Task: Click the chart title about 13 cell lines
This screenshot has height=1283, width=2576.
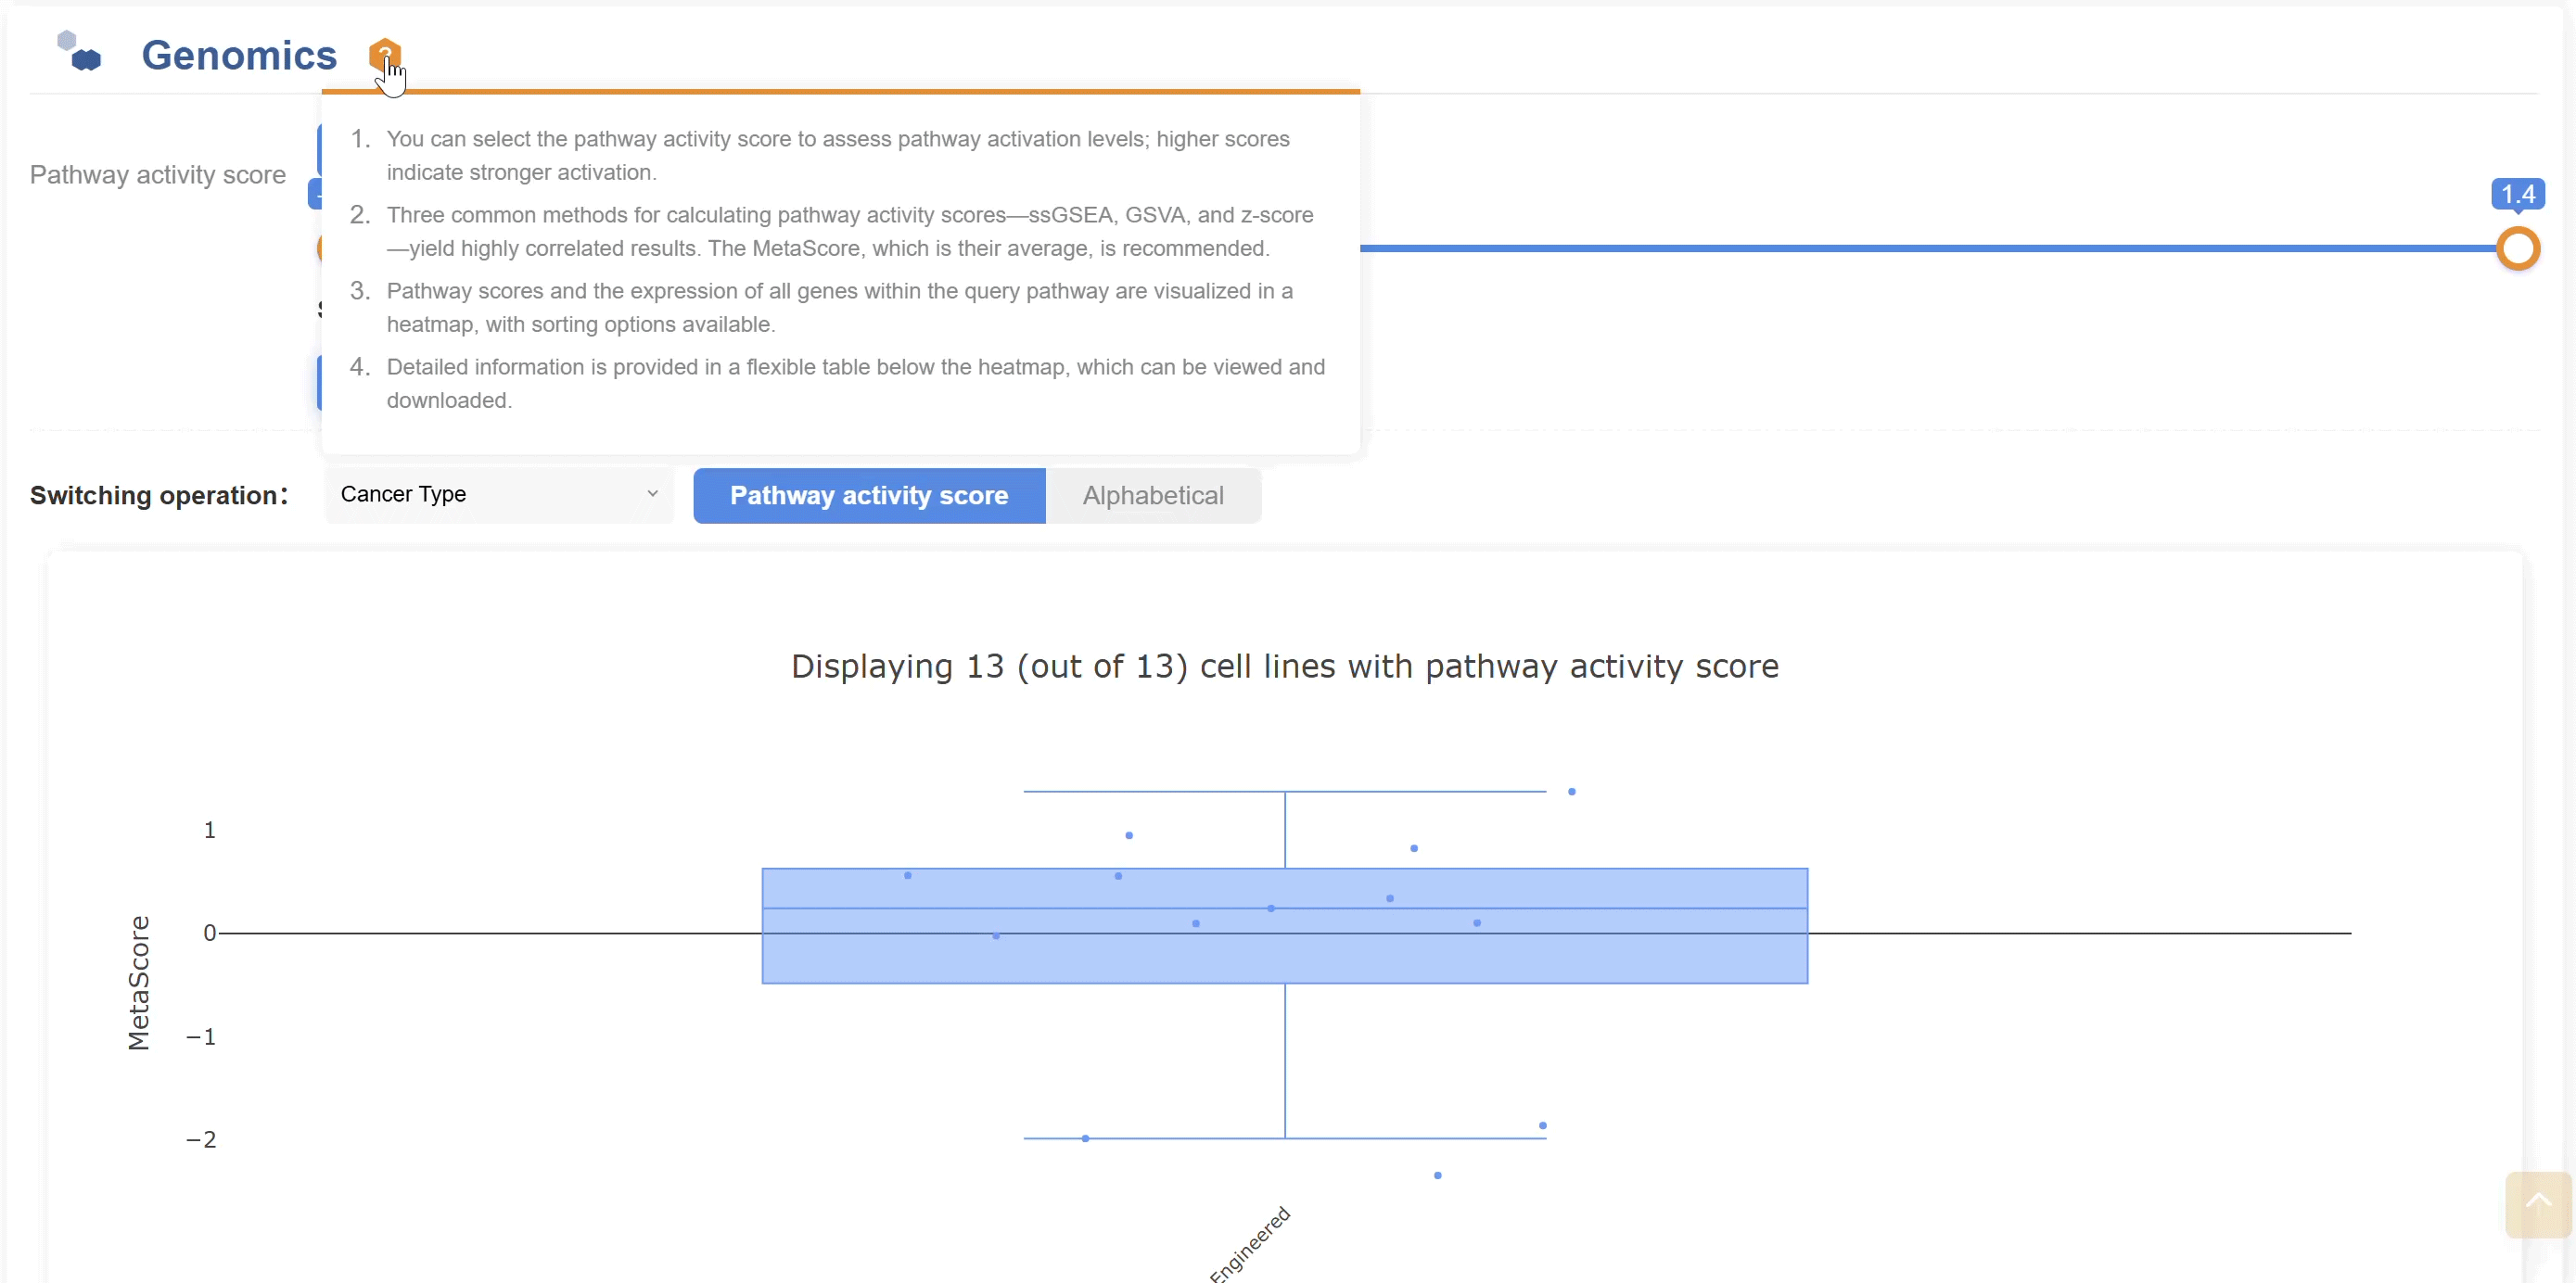Action: coord(1284,666)
